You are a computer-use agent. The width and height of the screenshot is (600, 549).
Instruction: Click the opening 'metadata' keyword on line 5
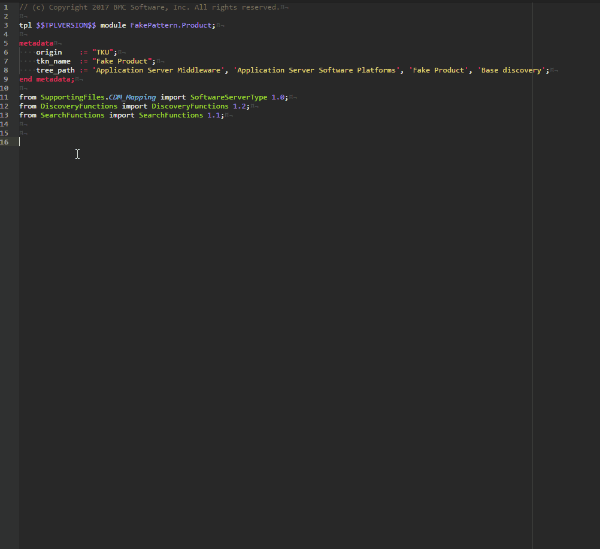click(36, 43)
